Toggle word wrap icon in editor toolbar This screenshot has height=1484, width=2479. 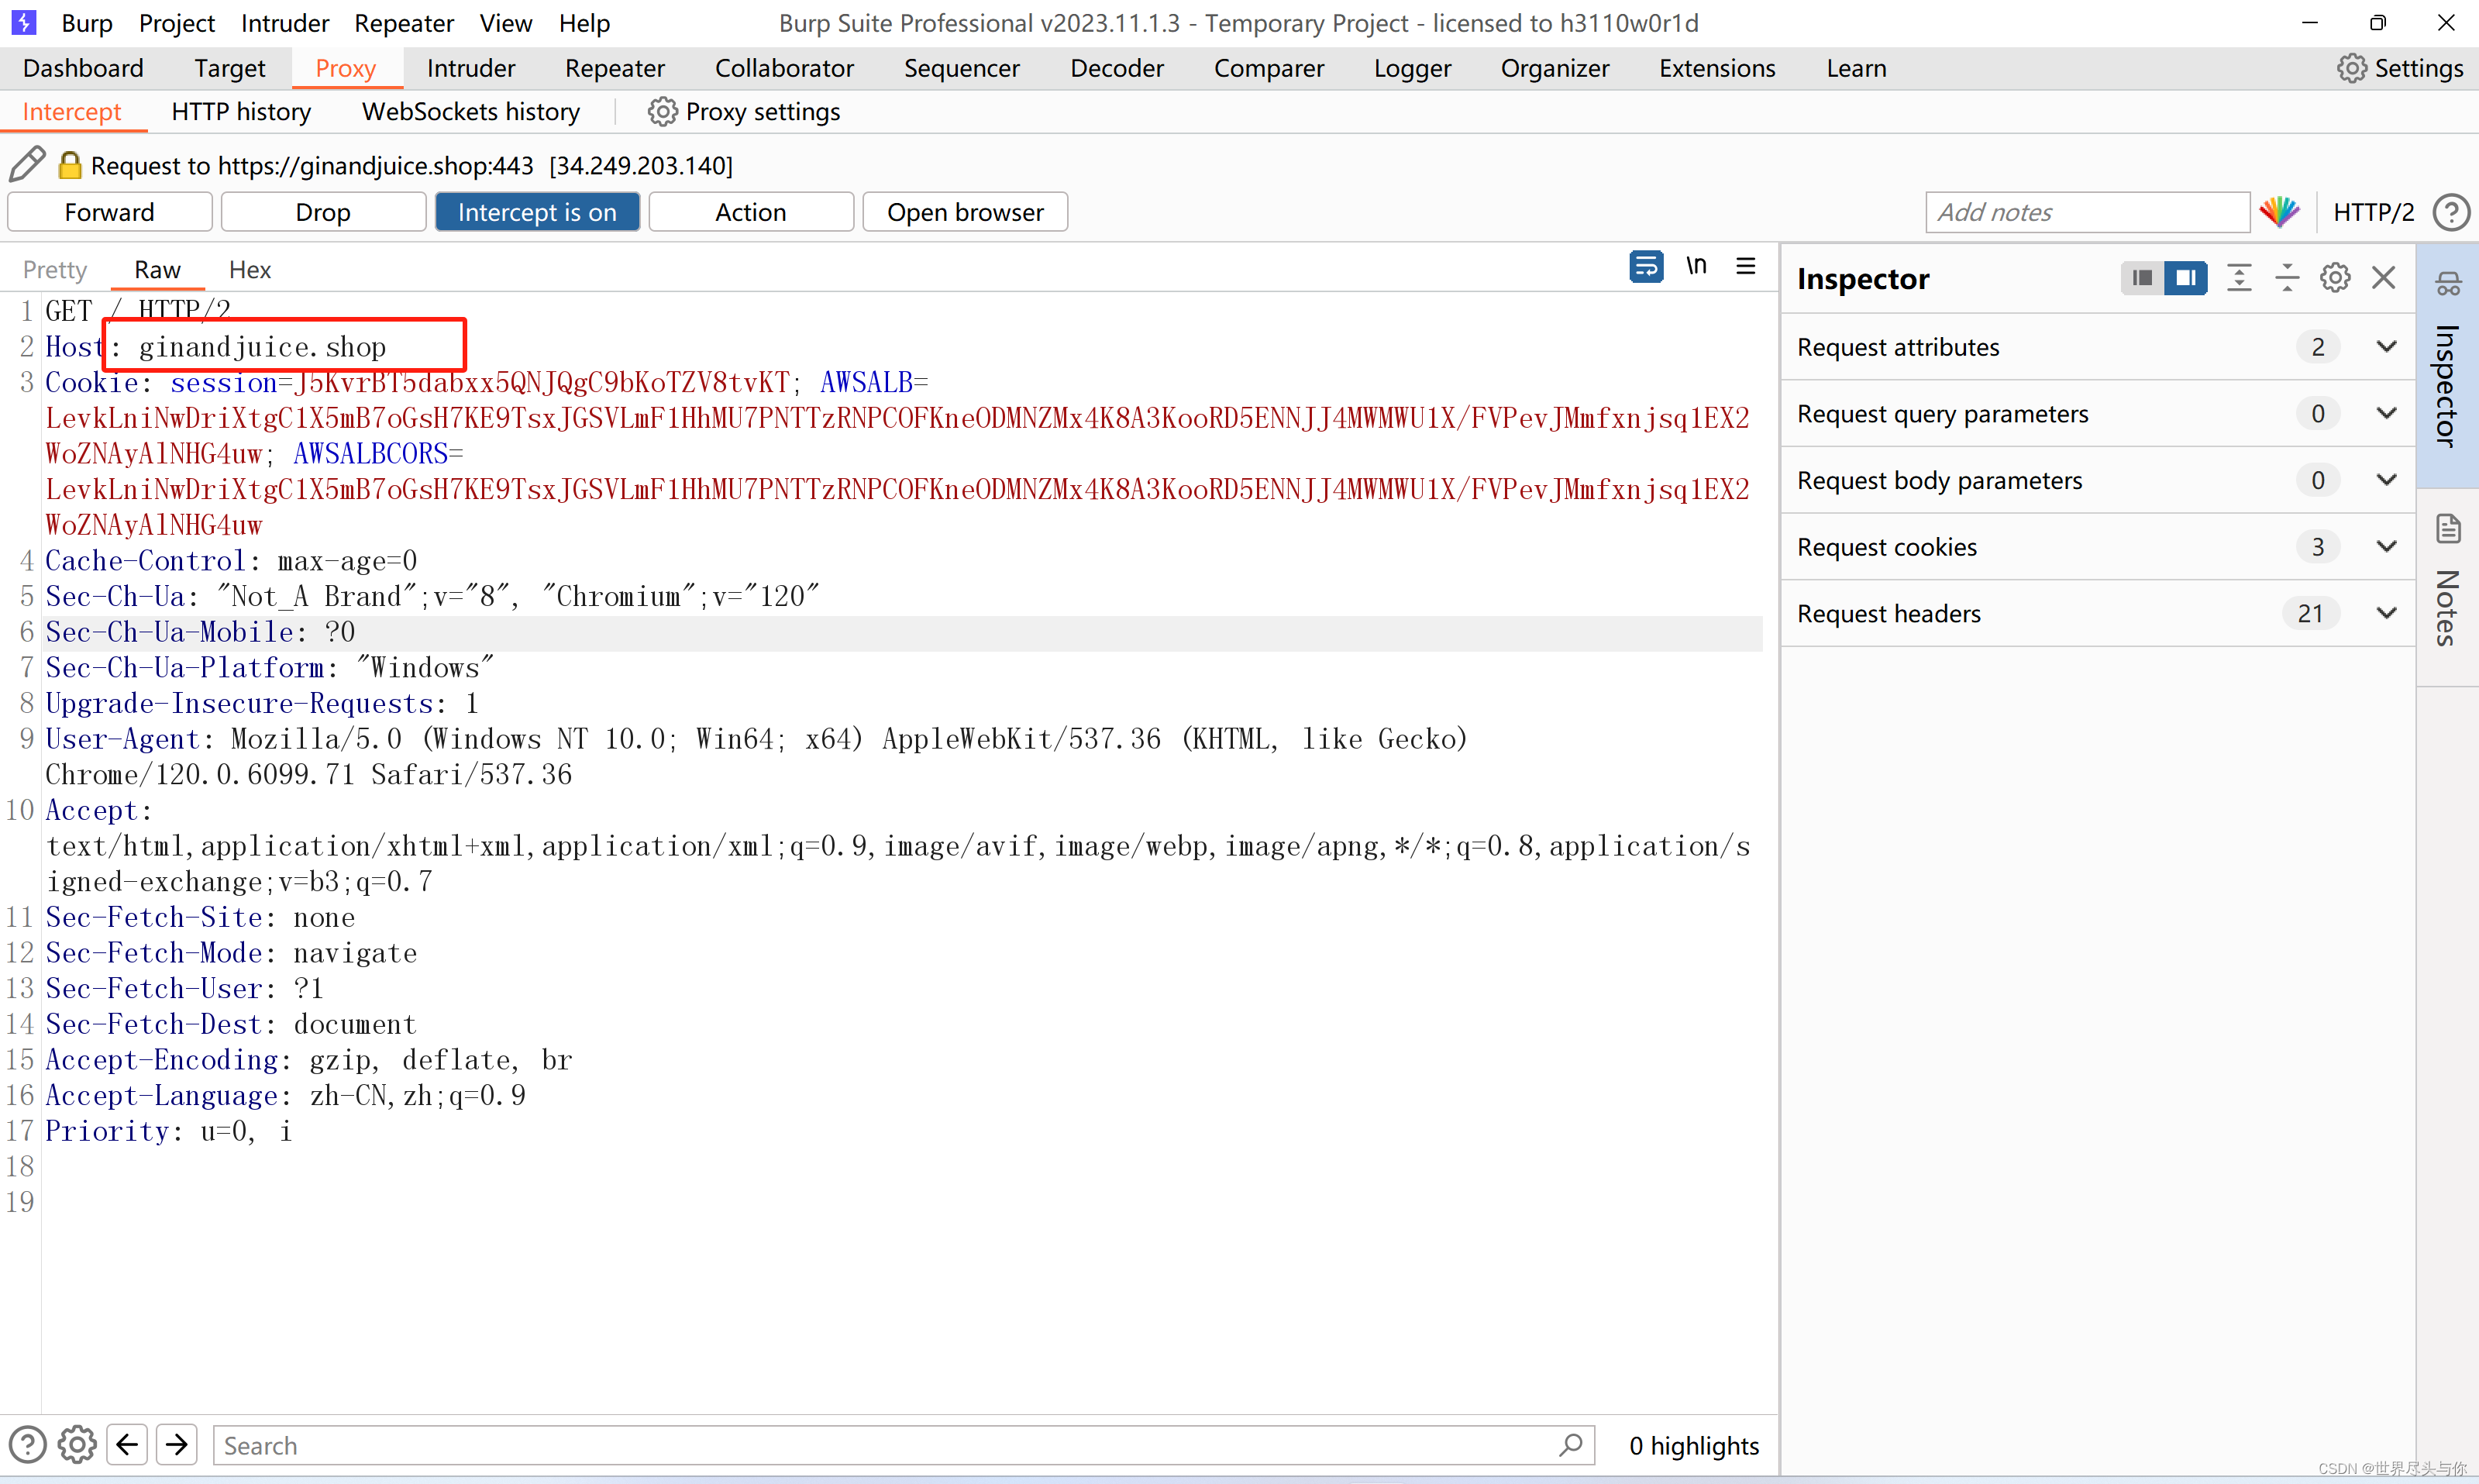(1645, 266)
